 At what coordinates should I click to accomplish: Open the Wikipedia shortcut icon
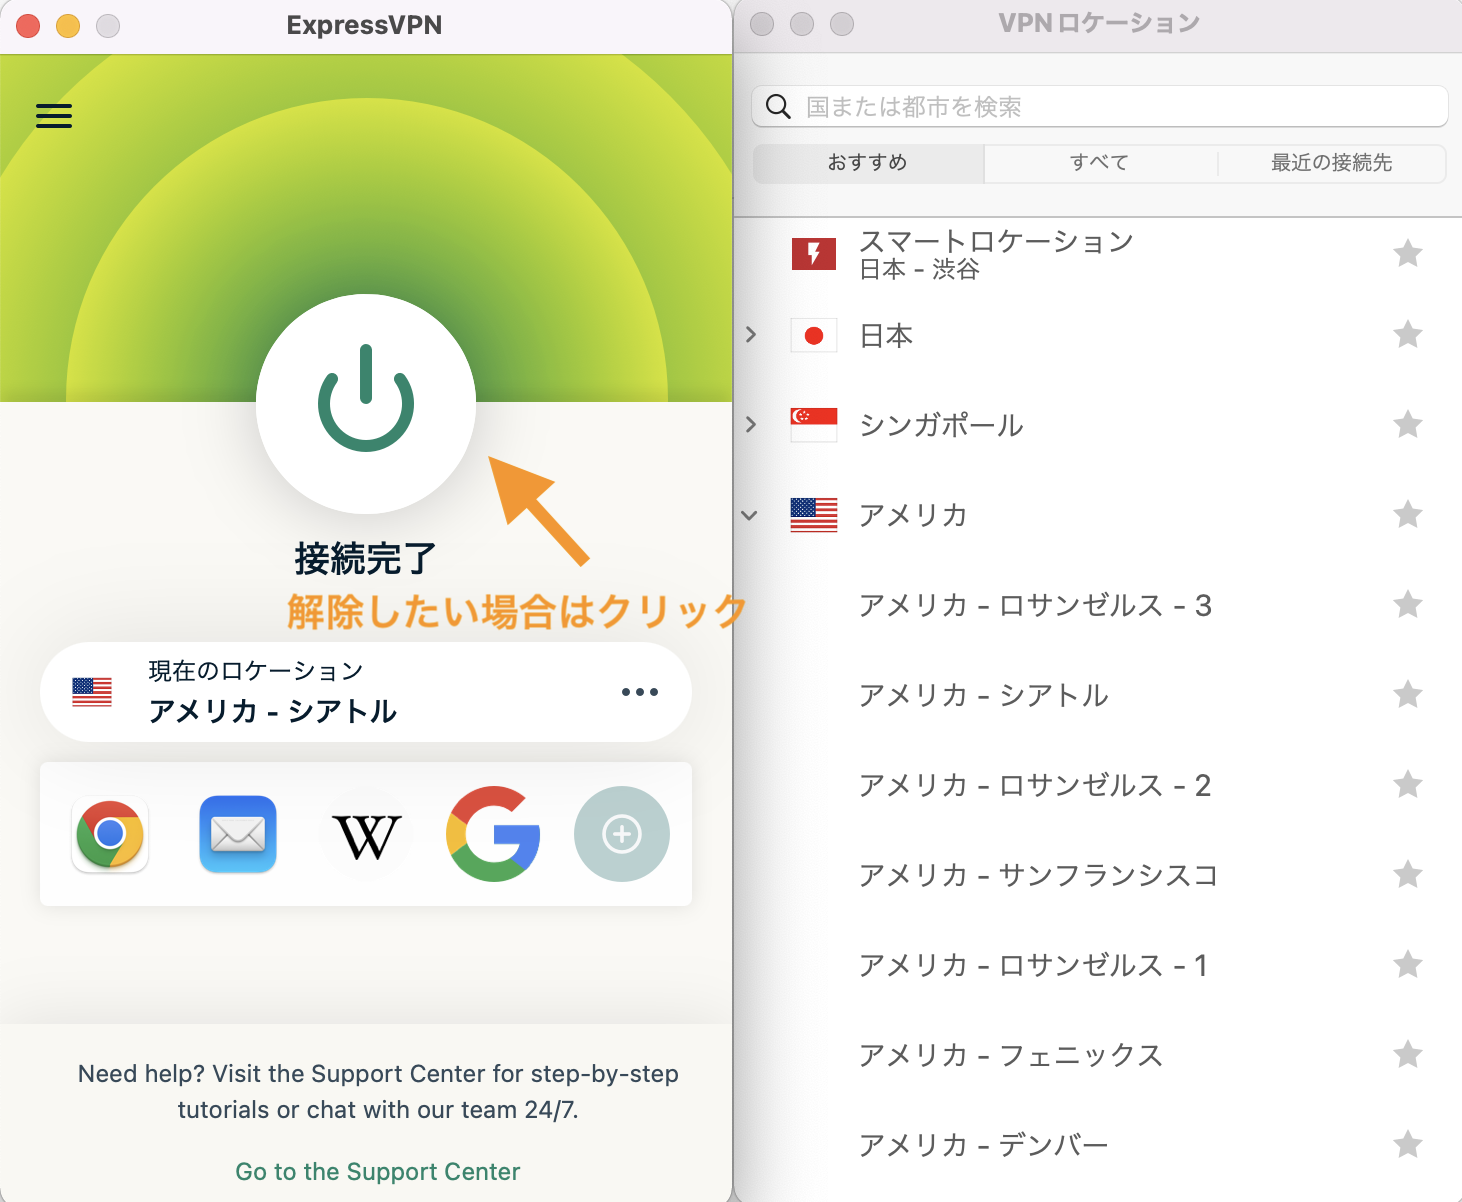[x=366, y=834]
